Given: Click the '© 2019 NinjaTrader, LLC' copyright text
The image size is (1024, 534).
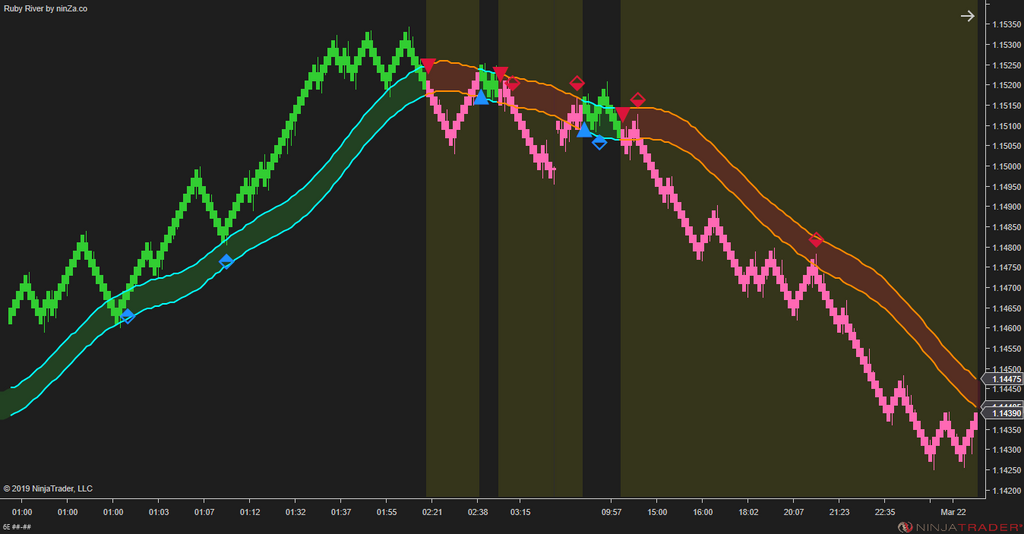Looking at the screenshot, I should [48, 488].
